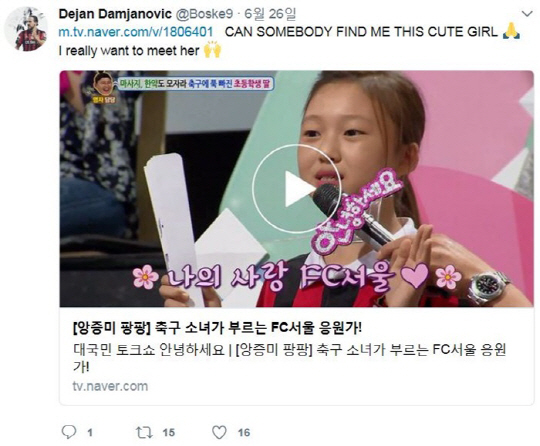
Task: Open the bold card title about FC서울 응원가
Action: (217, 328)
